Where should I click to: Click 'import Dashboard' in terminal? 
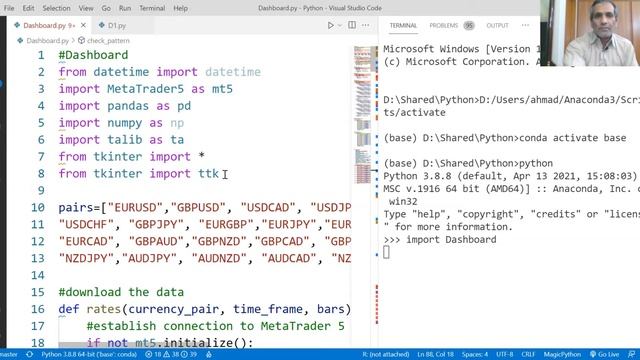coord(451,240)
